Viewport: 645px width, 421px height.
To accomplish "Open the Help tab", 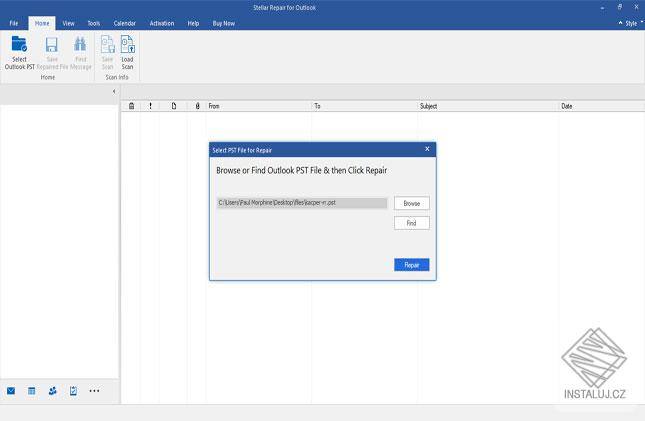I will point(193,23).
